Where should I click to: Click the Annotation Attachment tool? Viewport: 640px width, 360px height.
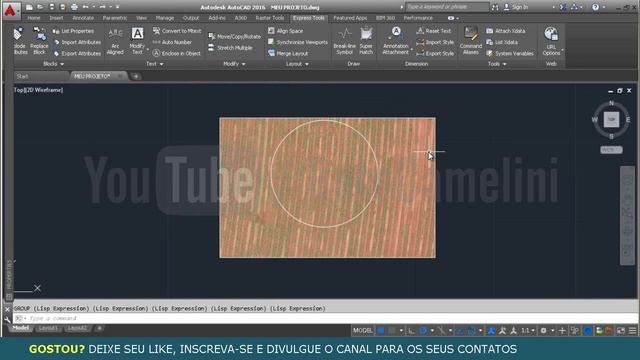click(x=396, y=41)
